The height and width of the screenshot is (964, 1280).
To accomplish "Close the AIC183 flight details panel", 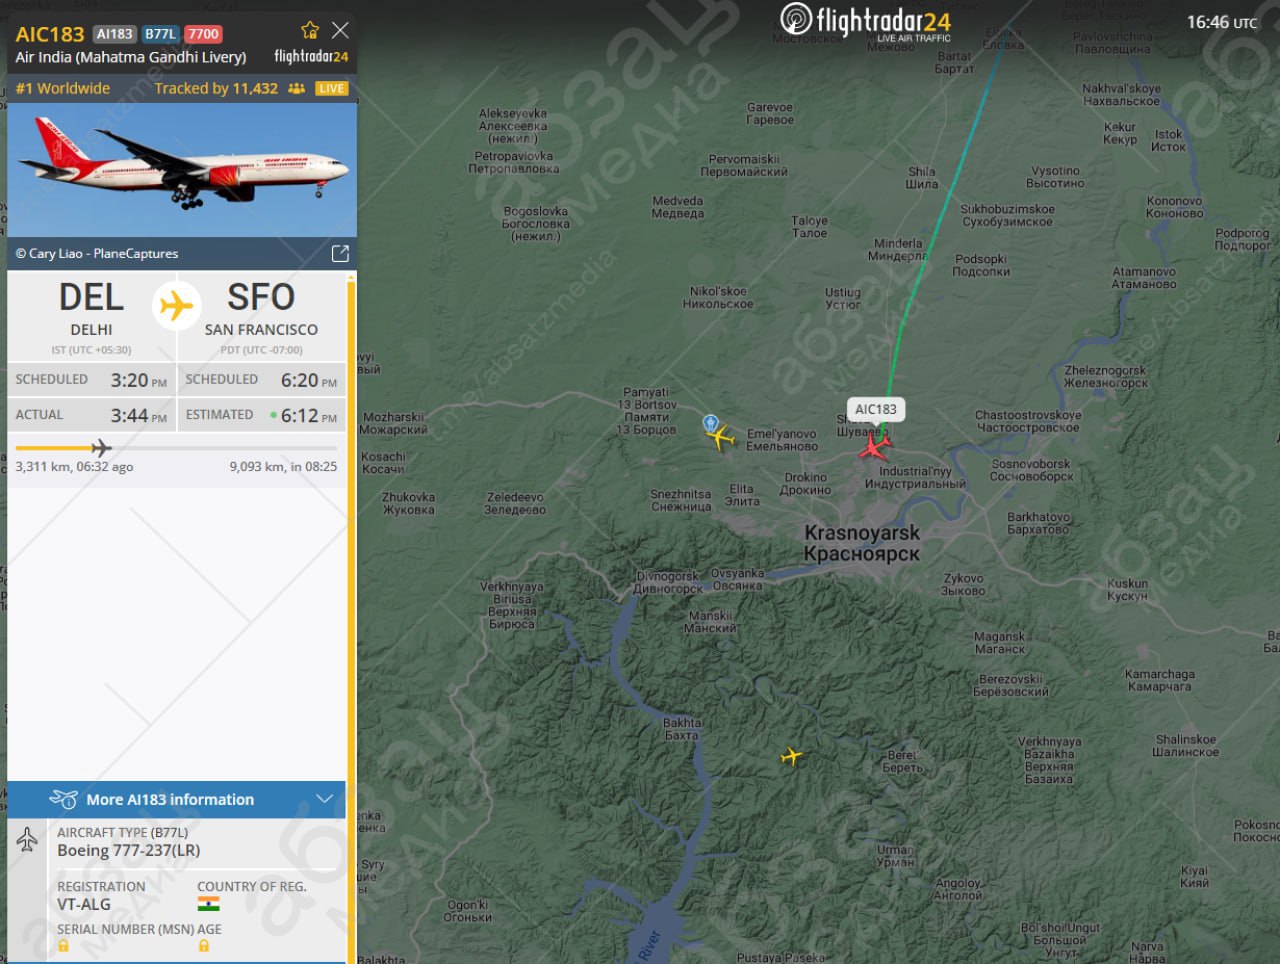I will (x=340, y=30).
